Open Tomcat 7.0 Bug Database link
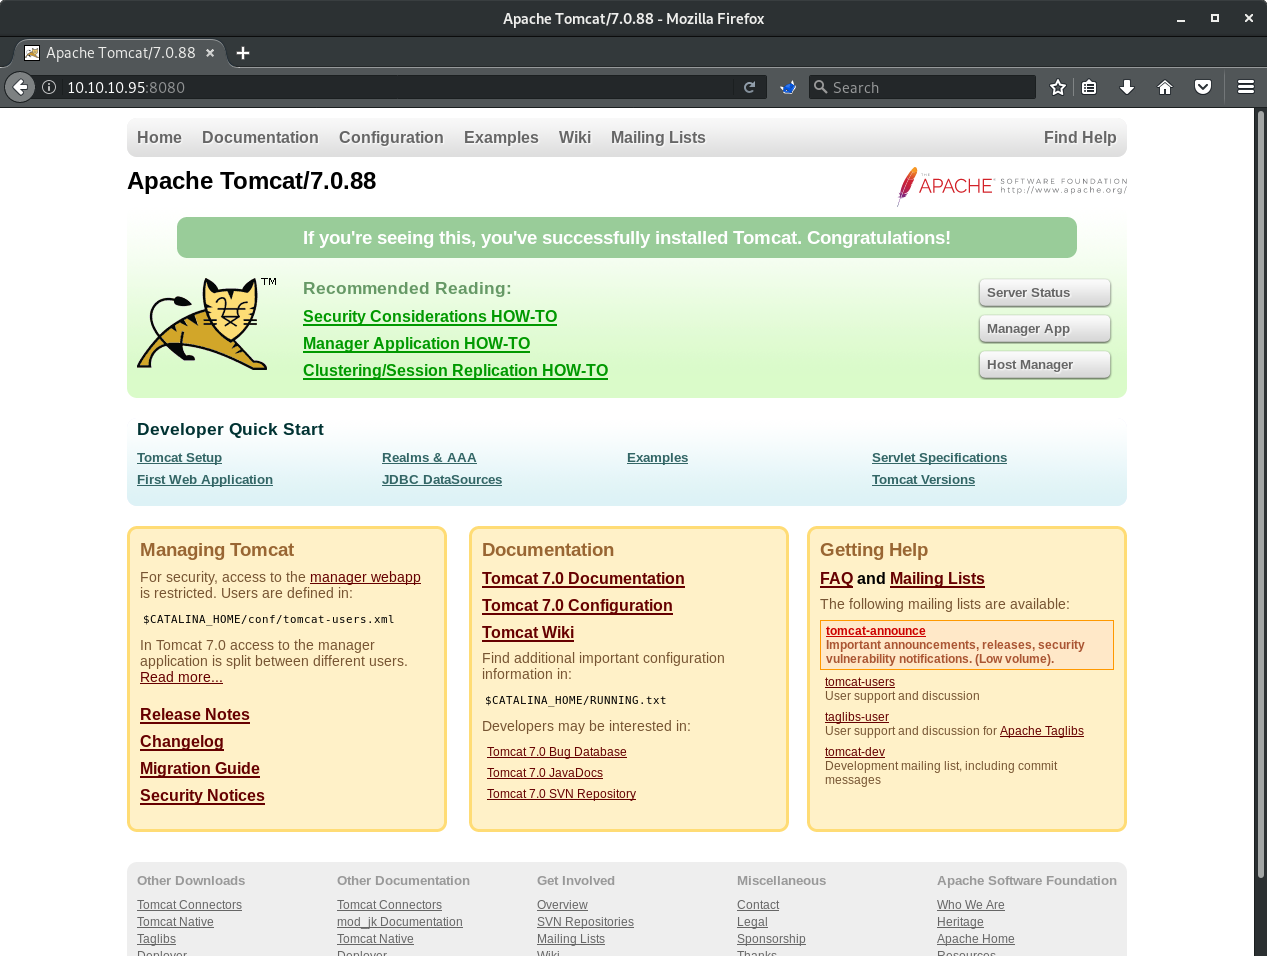Image resolution: width=1267 pixels, height=956 pixels. (557, 752)
